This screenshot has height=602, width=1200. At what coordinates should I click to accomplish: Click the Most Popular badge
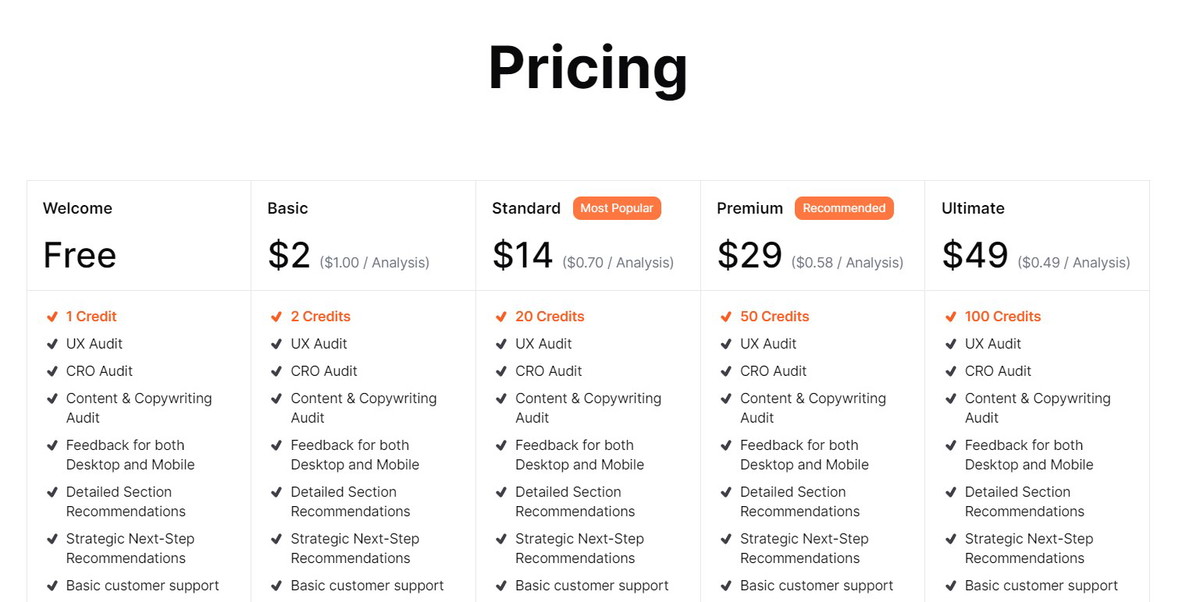pos(617,208)
